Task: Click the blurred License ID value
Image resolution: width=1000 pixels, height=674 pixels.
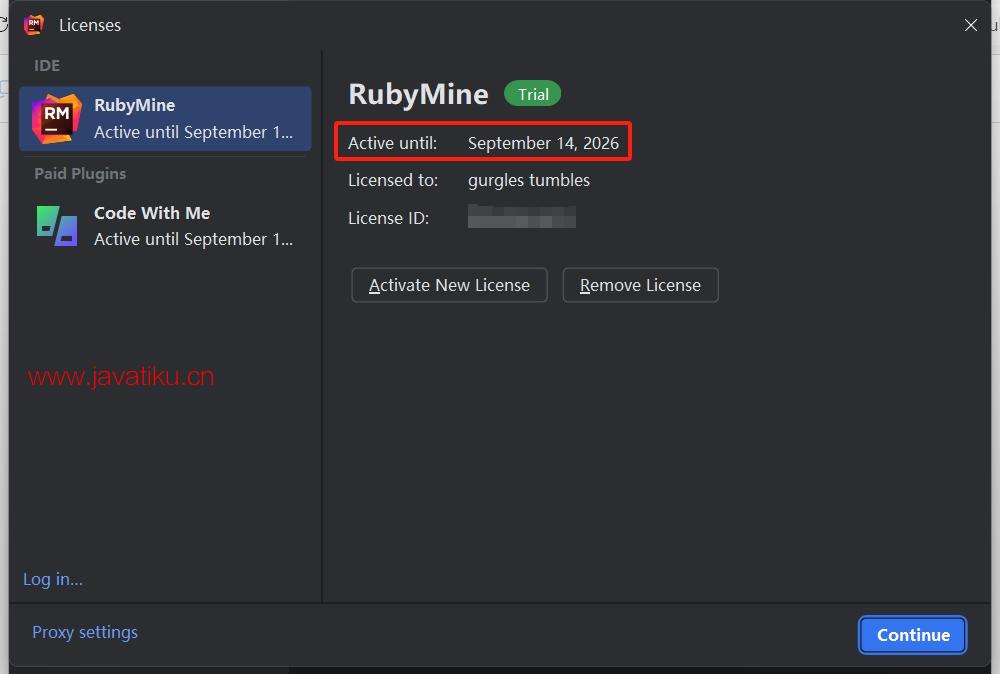Action: (x=522, y=217)
